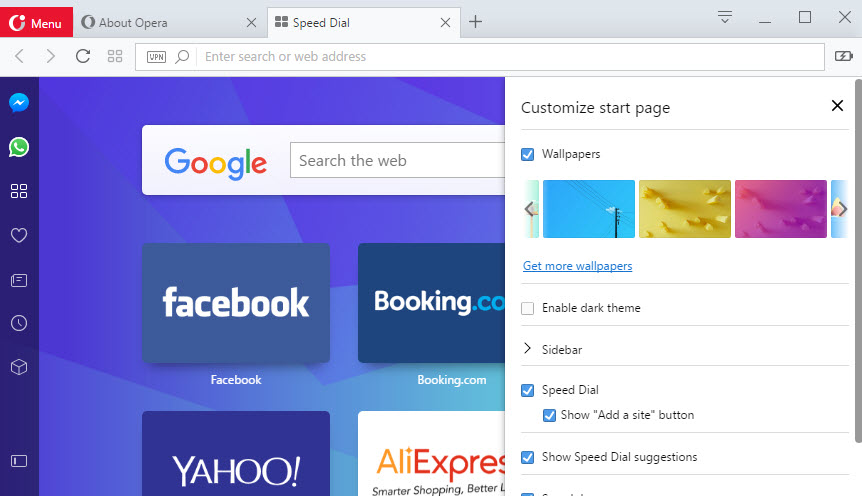Toggle the VPN badge in address bar
Screen dimensions: 862x496
(x=156, y=57)
